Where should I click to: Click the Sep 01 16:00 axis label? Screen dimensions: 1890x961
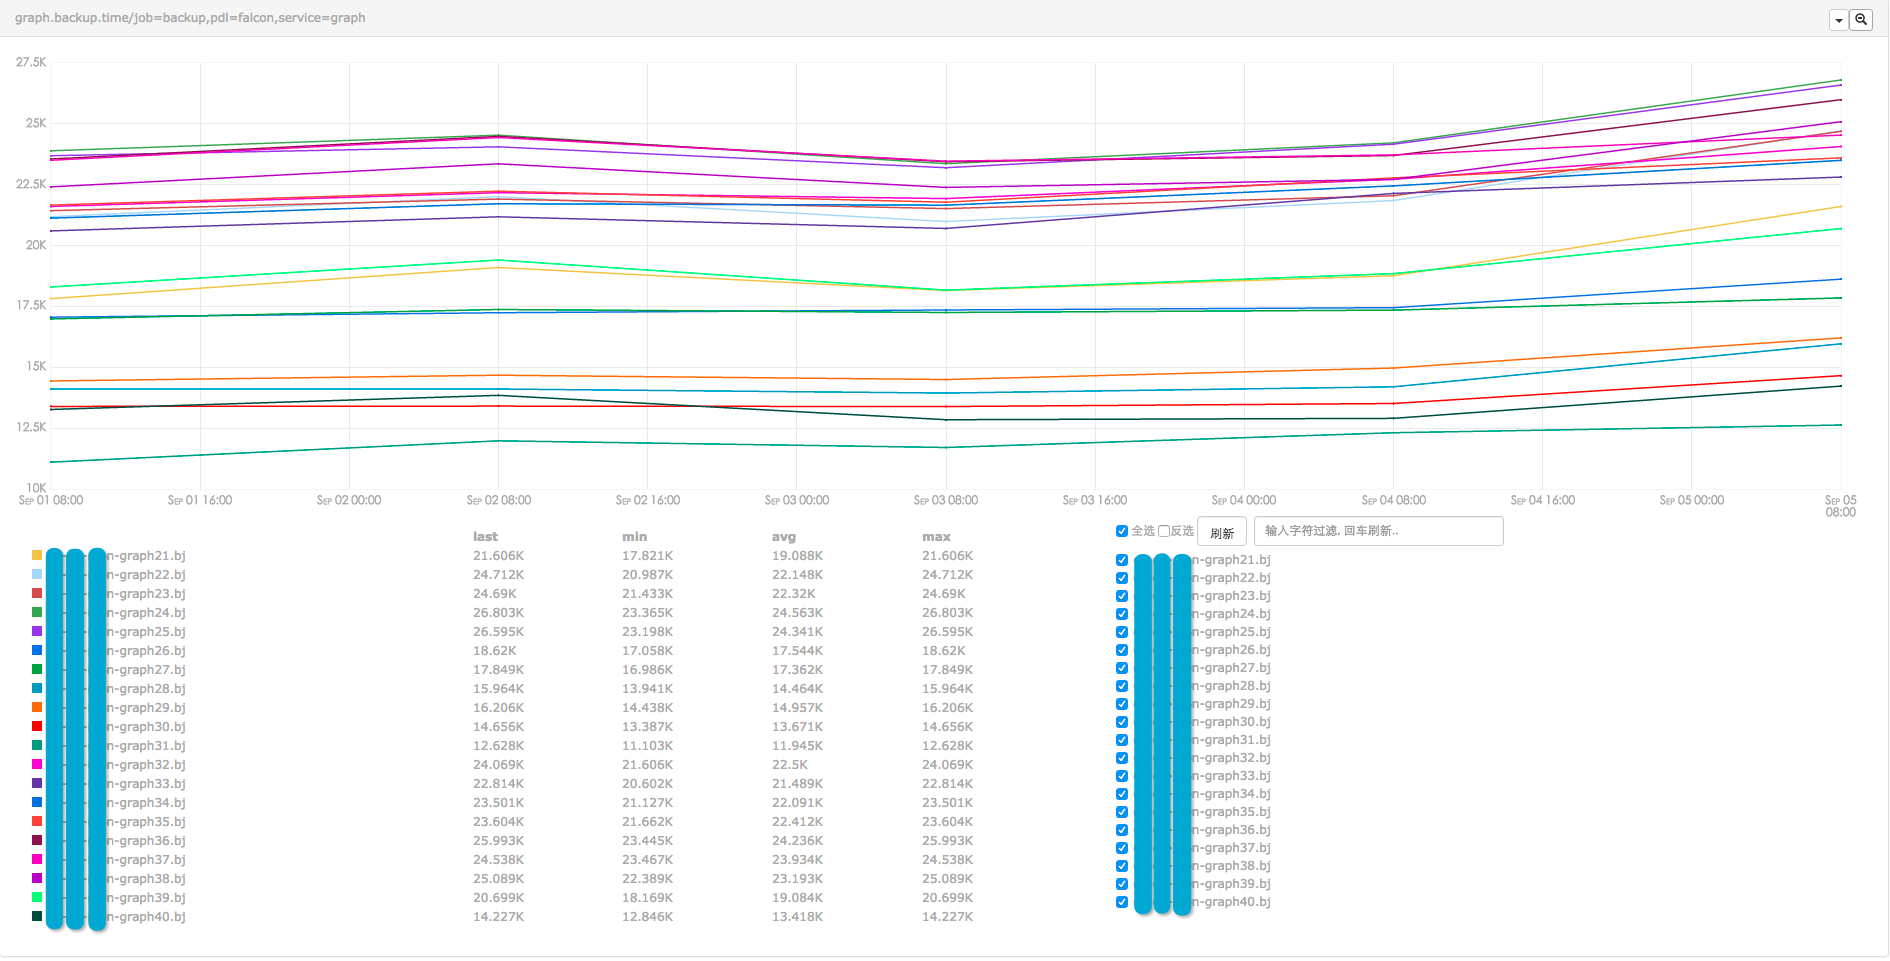click(x=200, y=500)
